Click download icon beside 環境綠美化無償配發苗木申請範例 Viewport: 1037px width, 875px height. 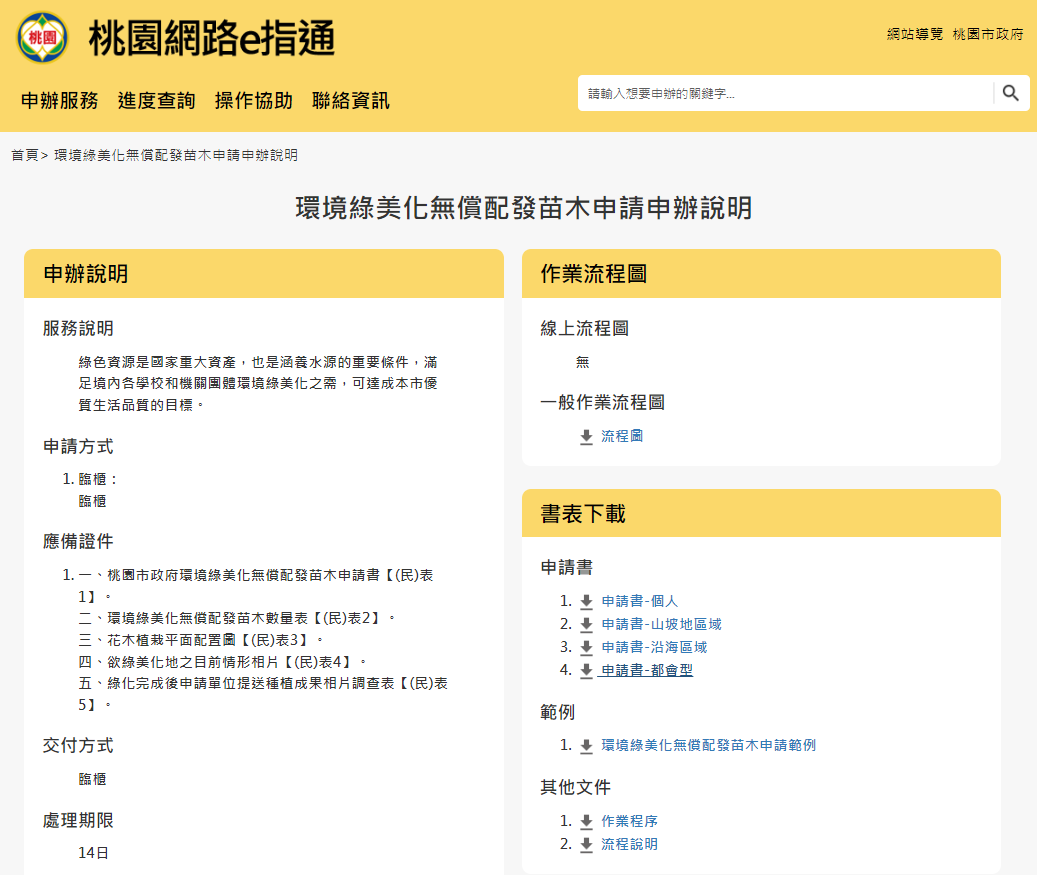pos(586,747)
